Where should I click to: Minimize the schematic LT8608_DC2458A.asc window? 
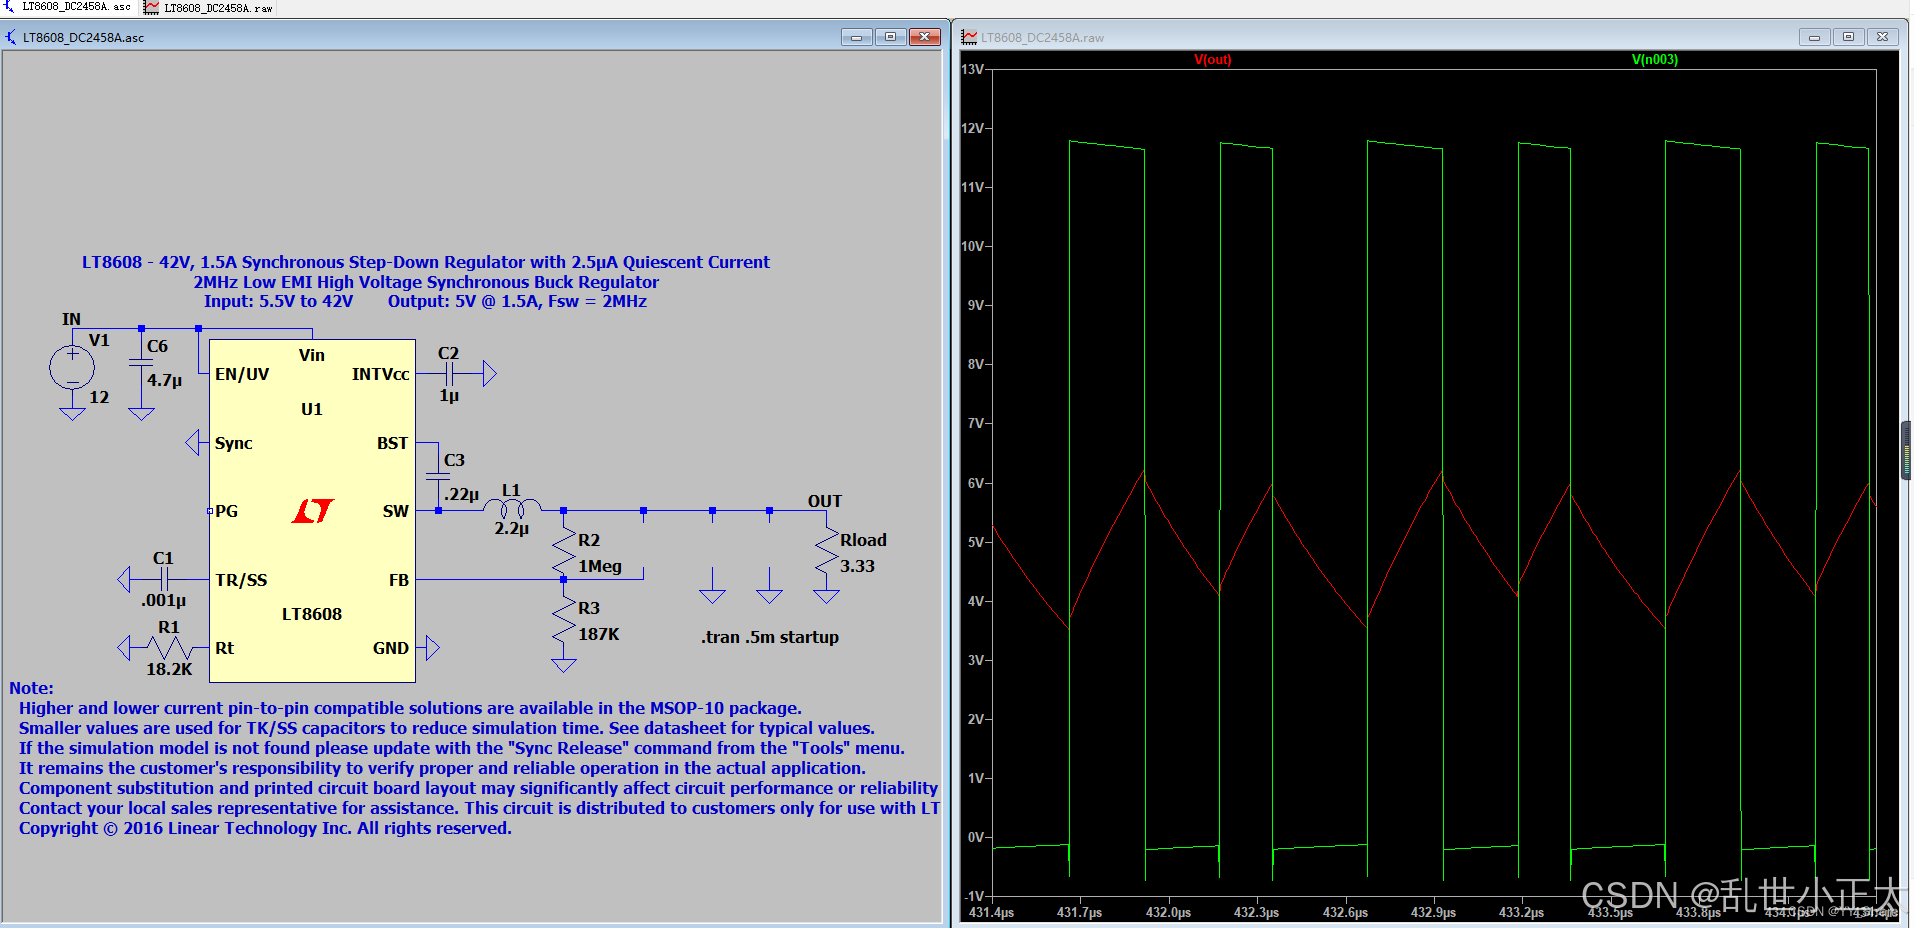(x=856, y=37)
